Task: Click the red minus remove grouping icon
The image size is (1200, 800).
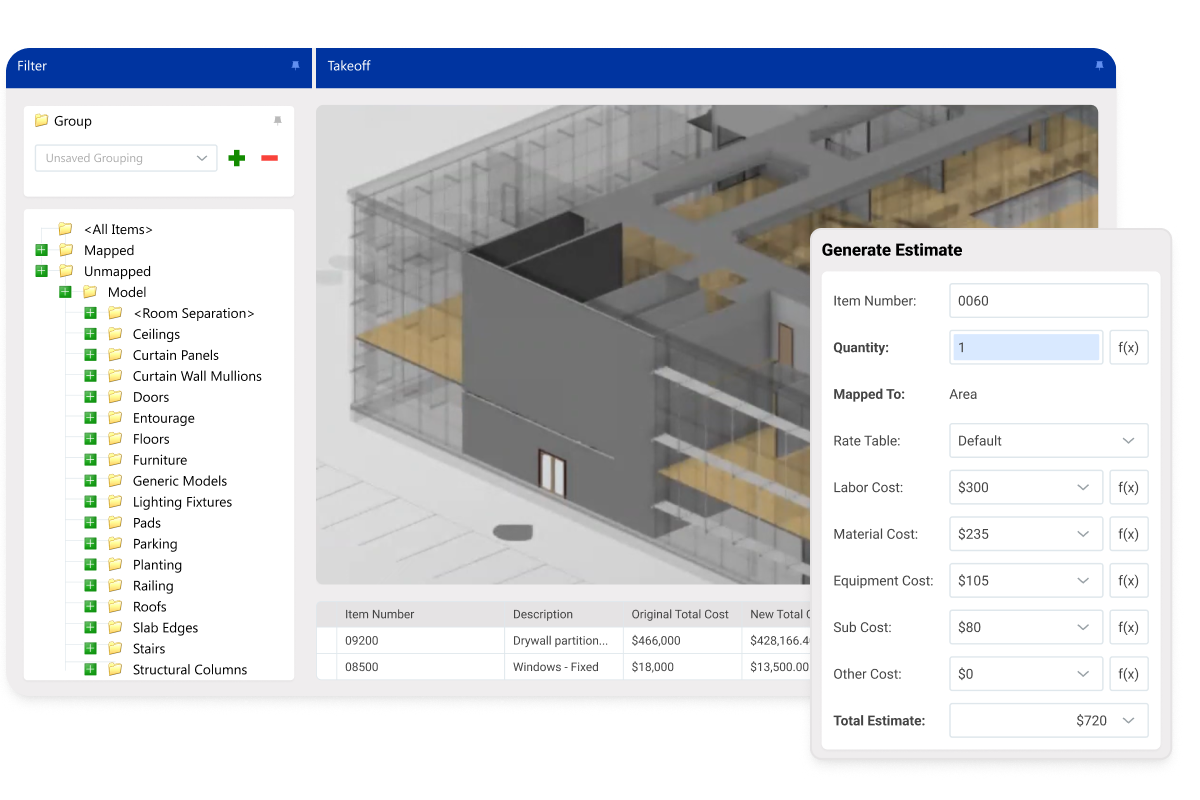Action: point(269,158)
